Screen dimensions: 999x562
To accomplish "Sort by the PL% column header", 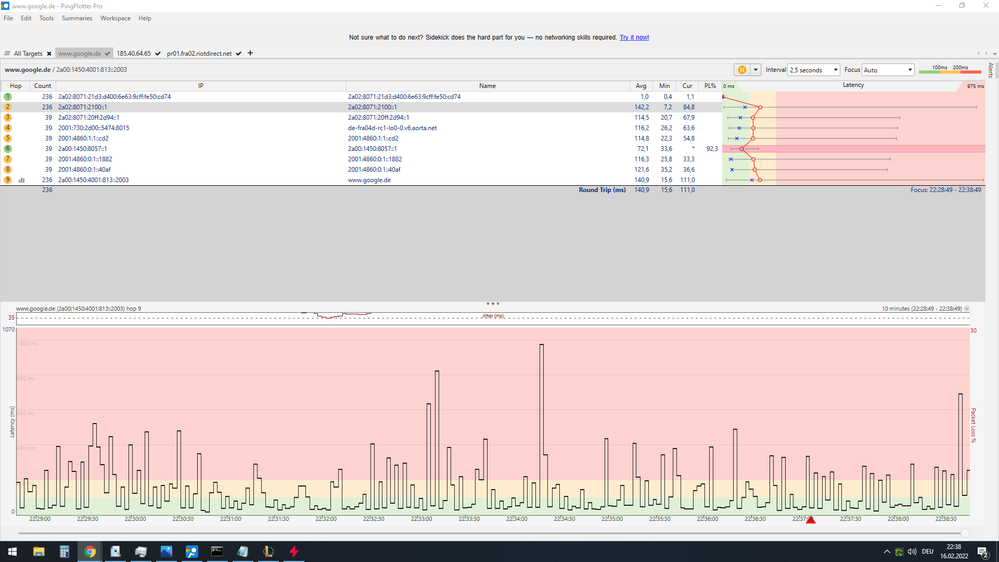I will pyautogui.click(x=710, y=86).
